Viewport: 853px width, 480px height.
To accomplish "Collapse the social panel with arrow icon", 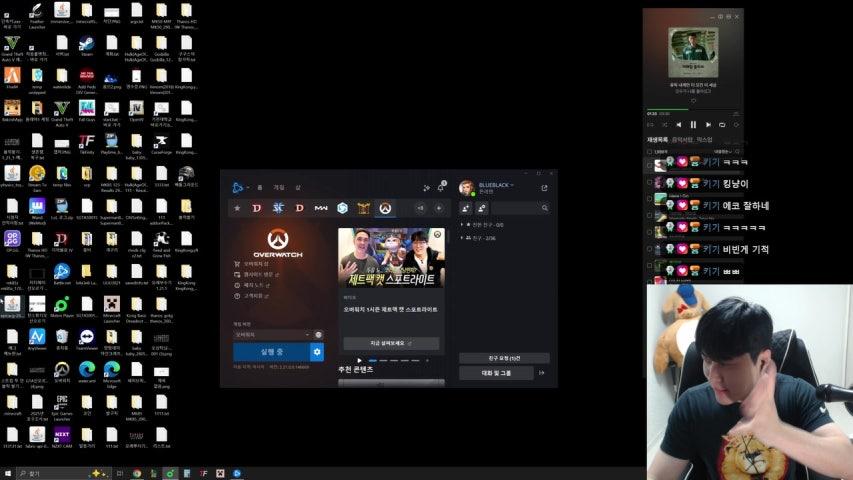I will coord(542,373).
